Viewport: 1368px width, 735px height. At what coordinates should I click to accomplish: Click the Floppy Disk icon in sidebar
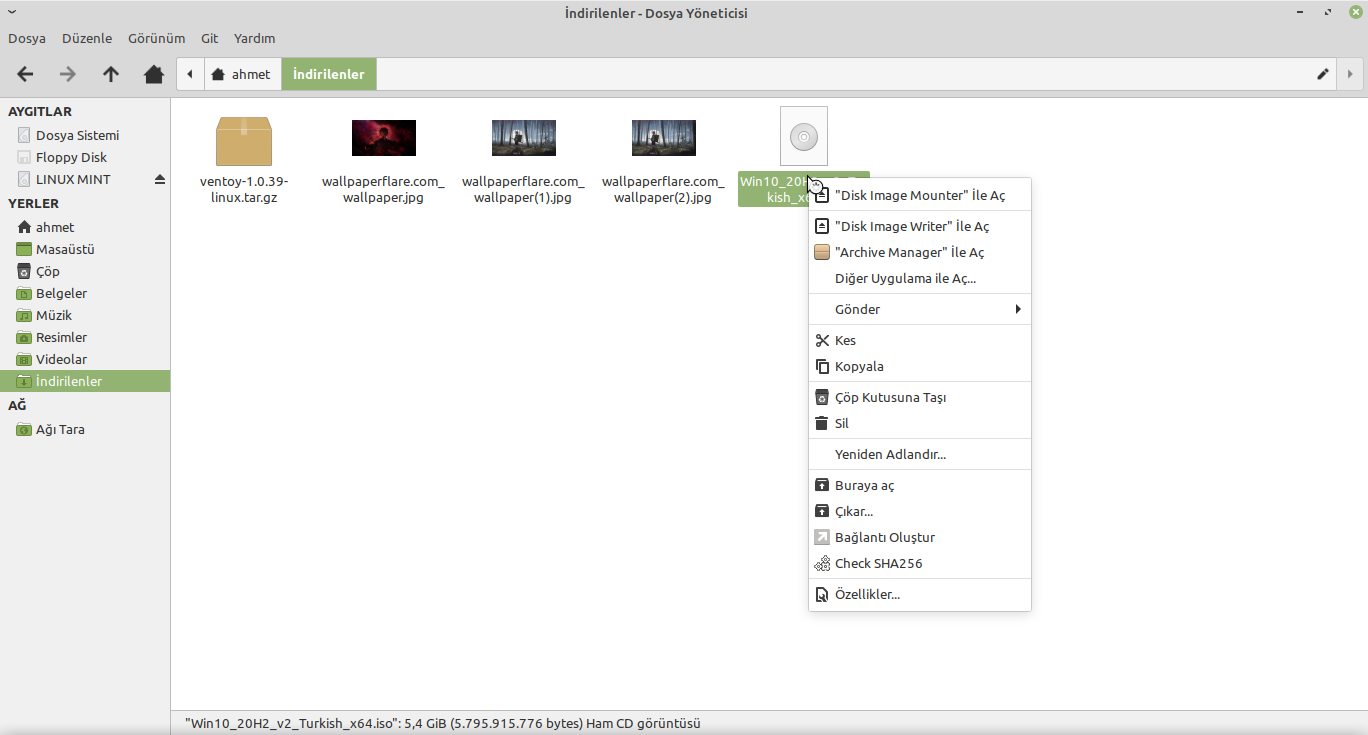click(24, 158)
